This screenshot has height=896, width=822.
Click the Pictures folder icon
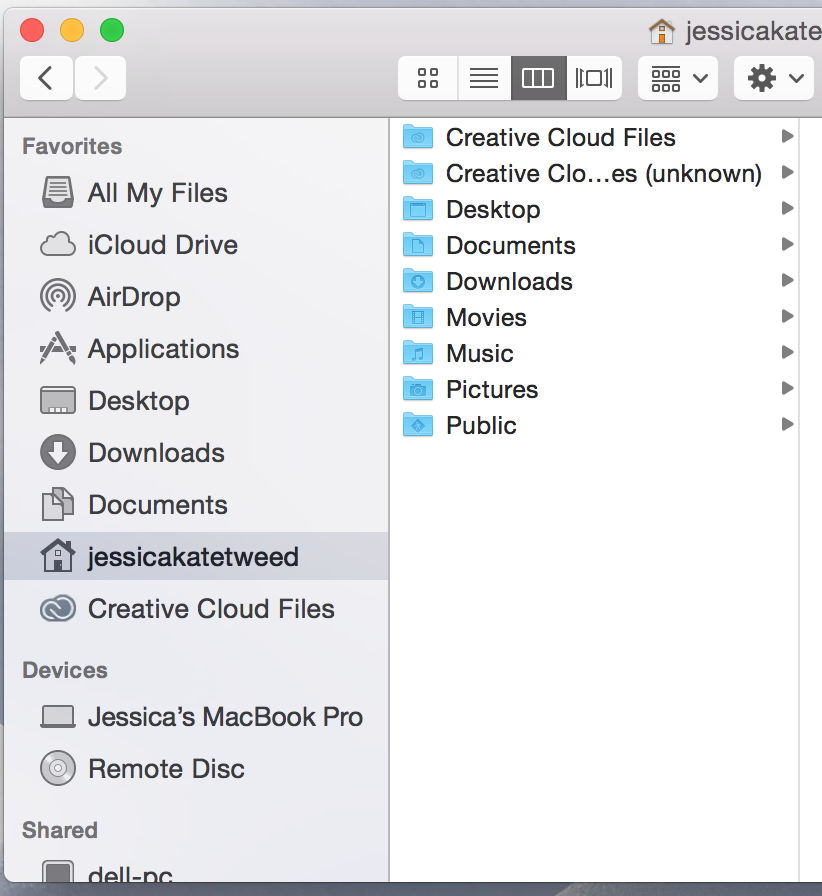(418, 389)
